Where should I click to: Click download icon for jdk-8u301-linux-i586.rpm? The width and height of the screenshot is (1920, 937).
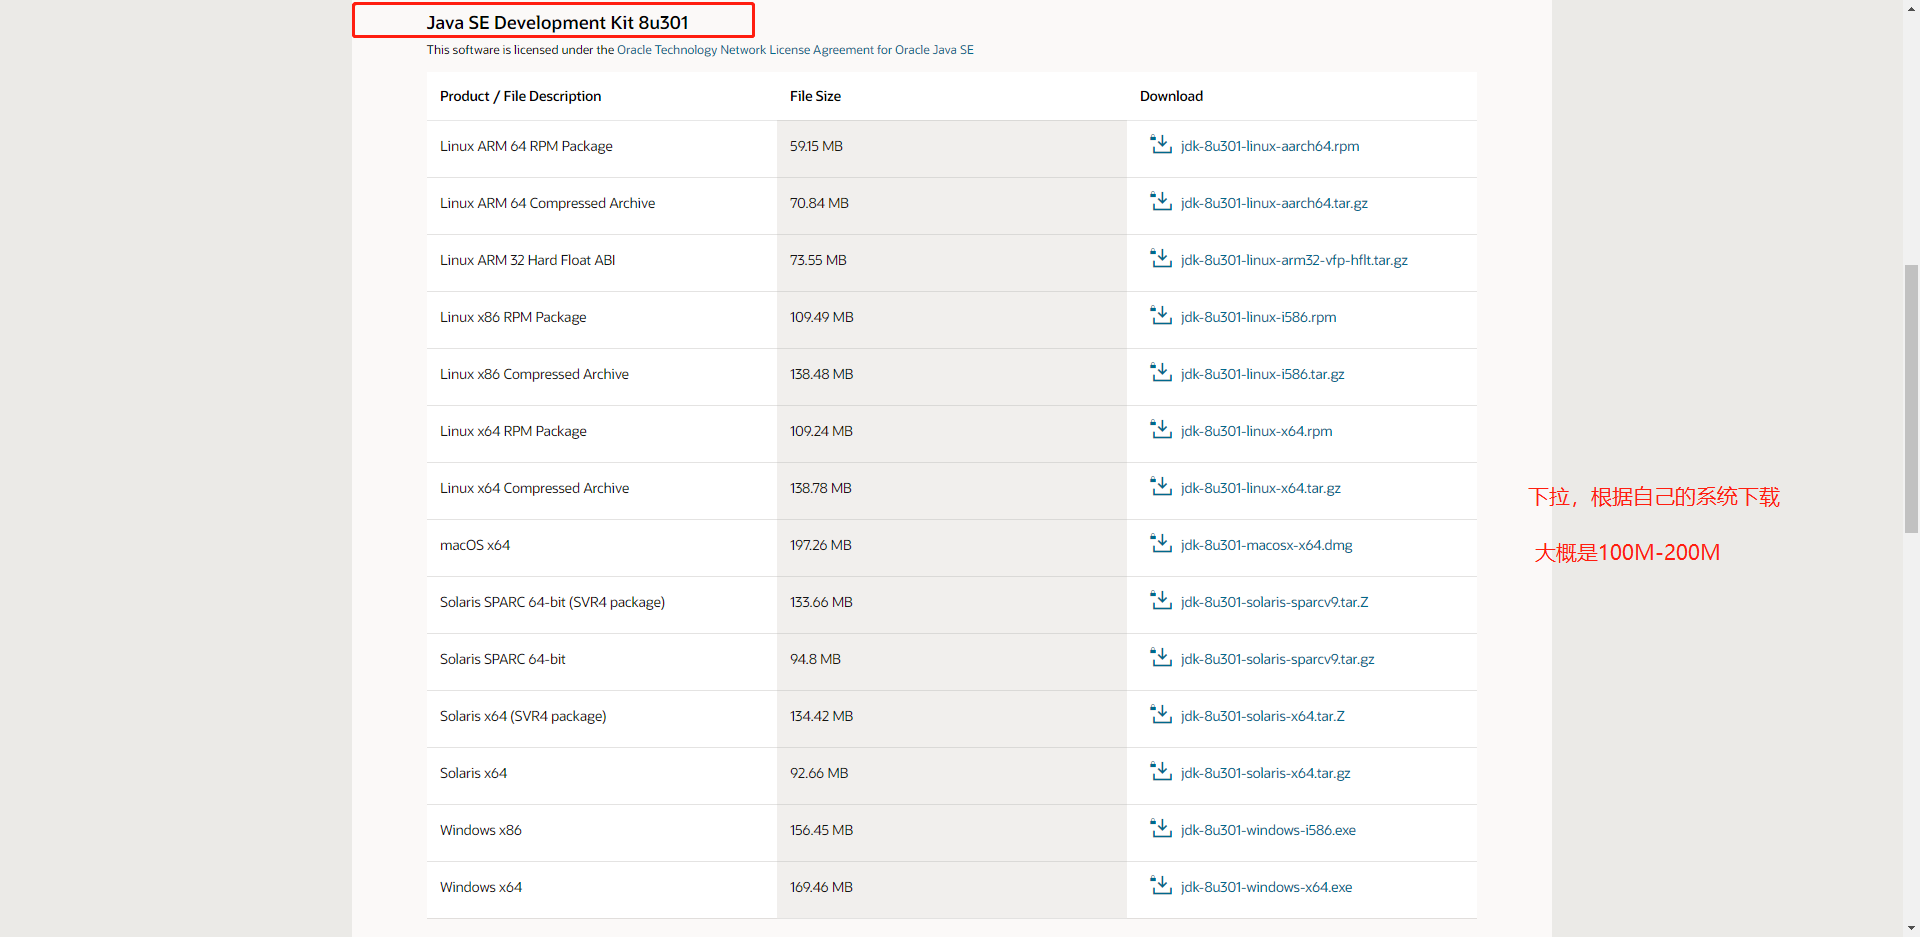(1161, 316)
